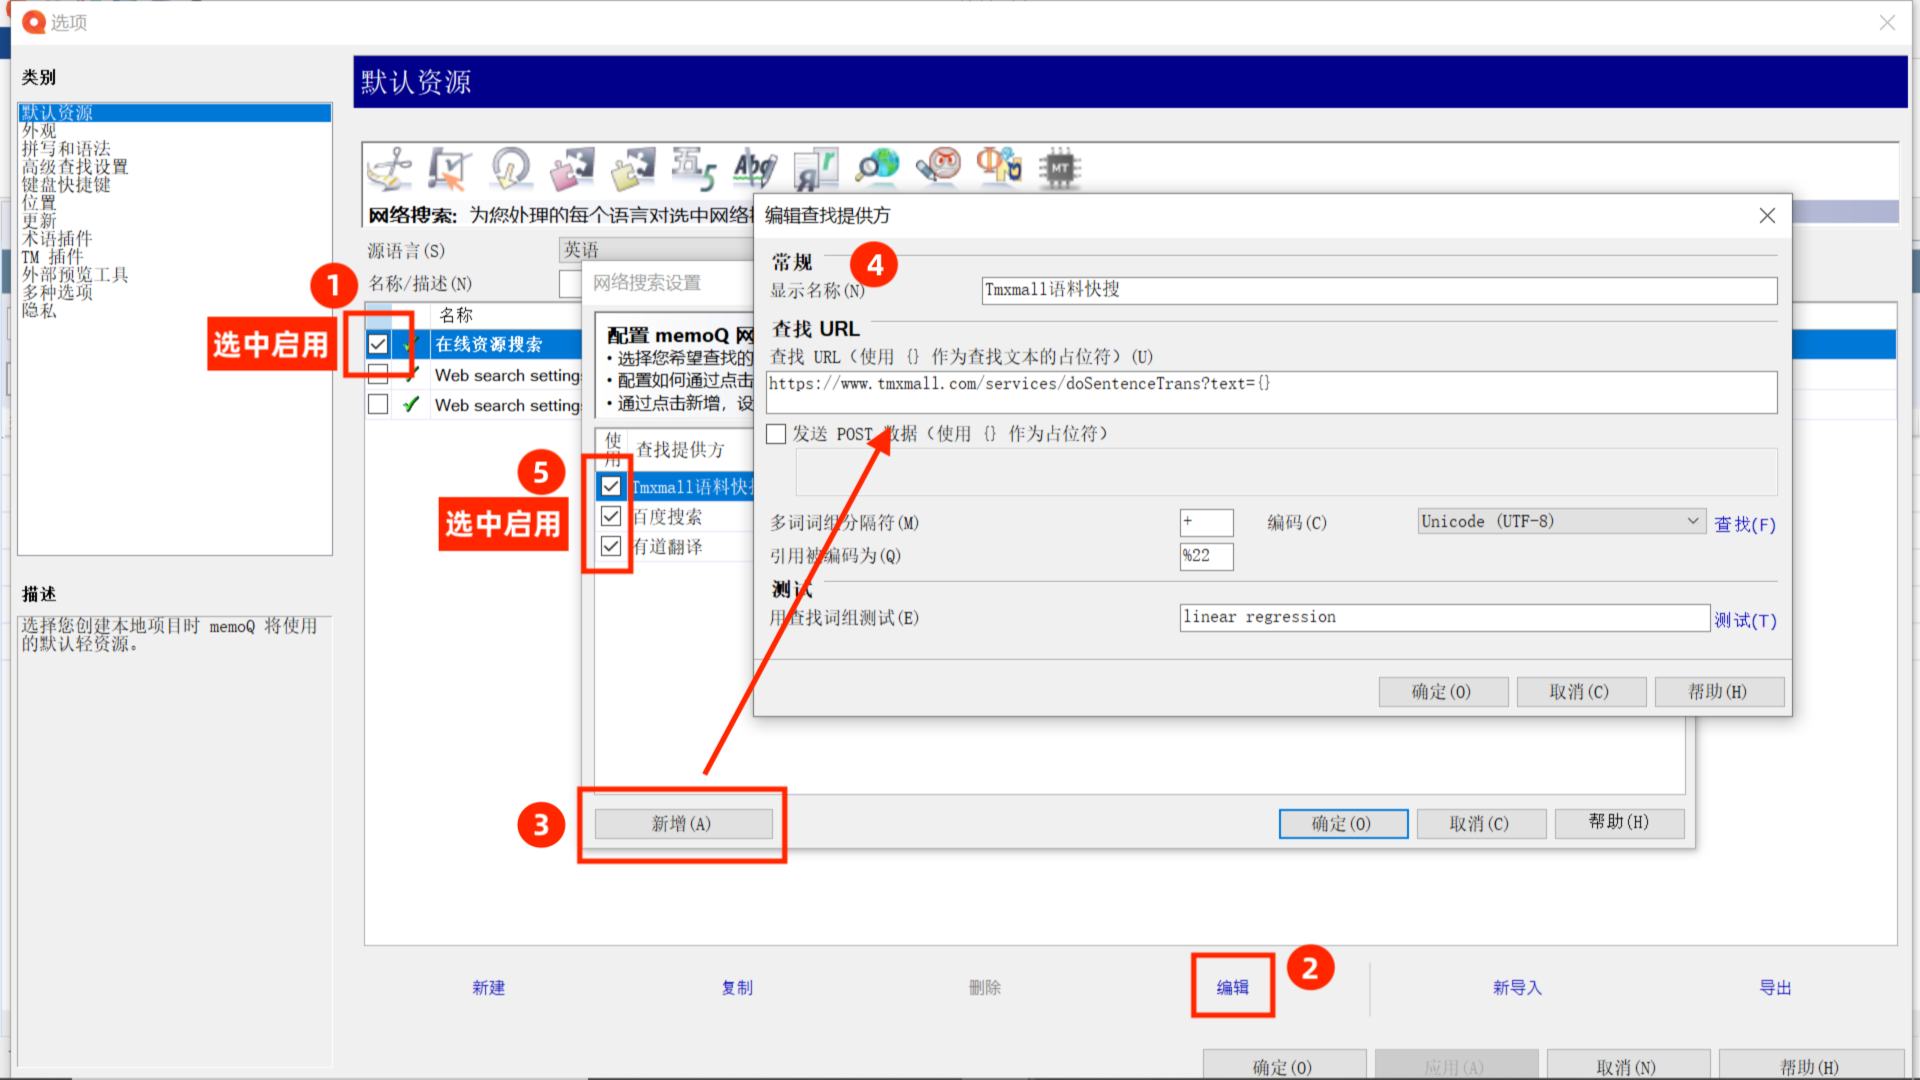Open auto-translation rules number 5 icon
The height and width of the screenshot is (1080, 1920).
click(694, 168)
